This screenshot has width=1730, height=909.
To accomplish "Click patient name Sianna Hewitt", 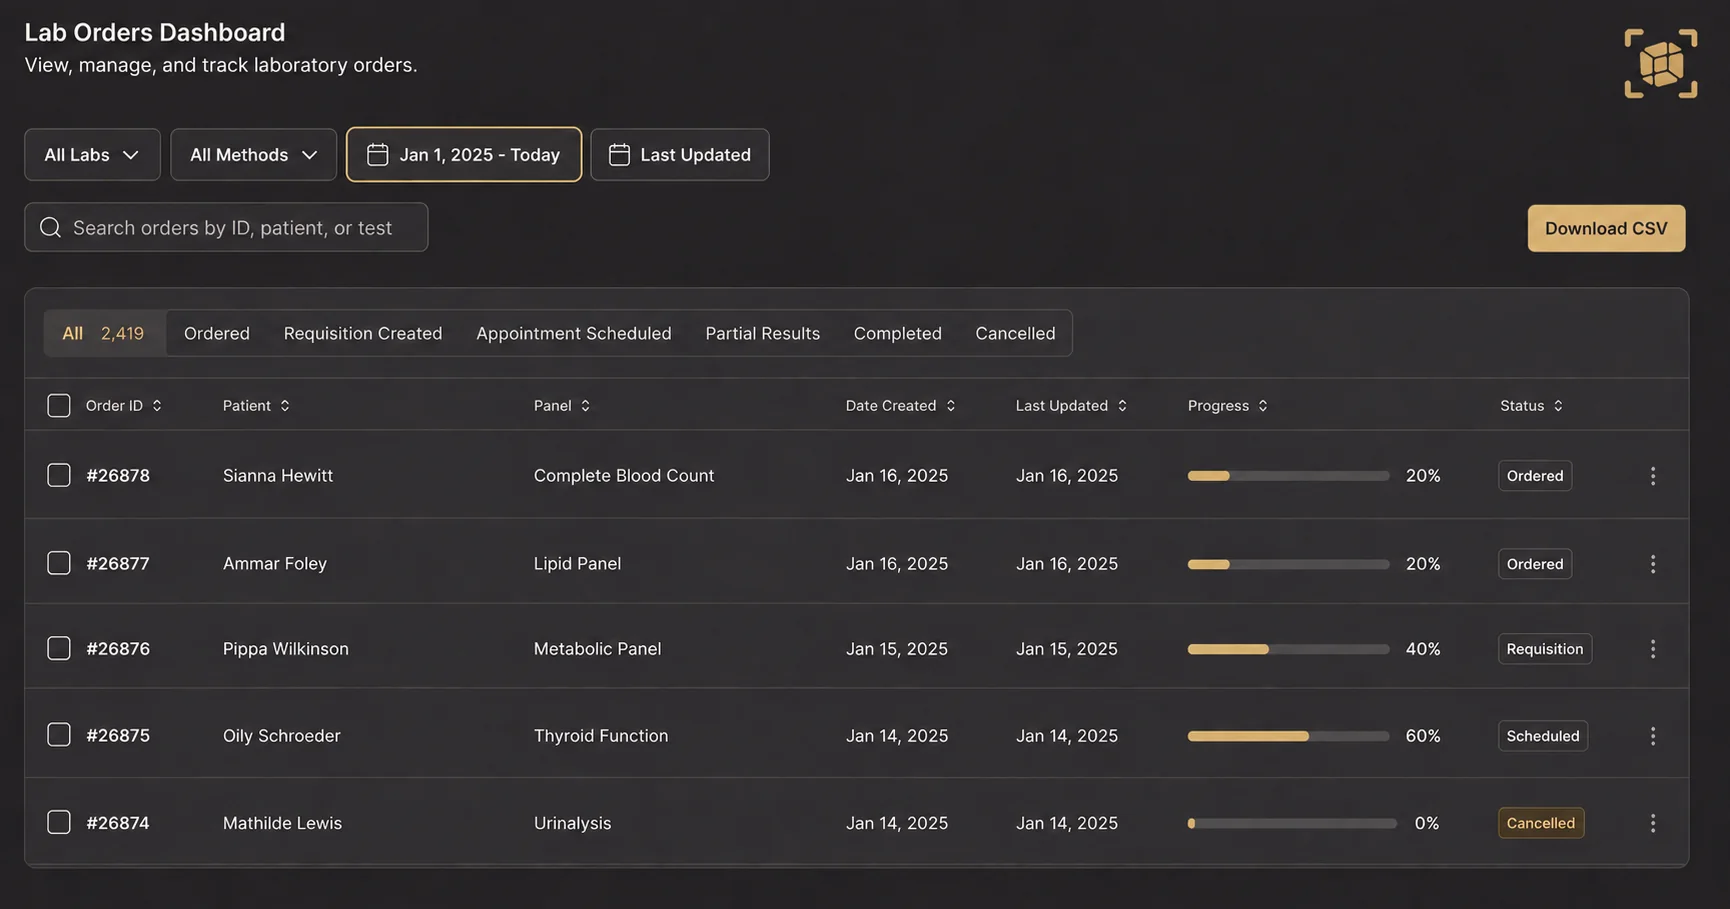I will 278,476.
